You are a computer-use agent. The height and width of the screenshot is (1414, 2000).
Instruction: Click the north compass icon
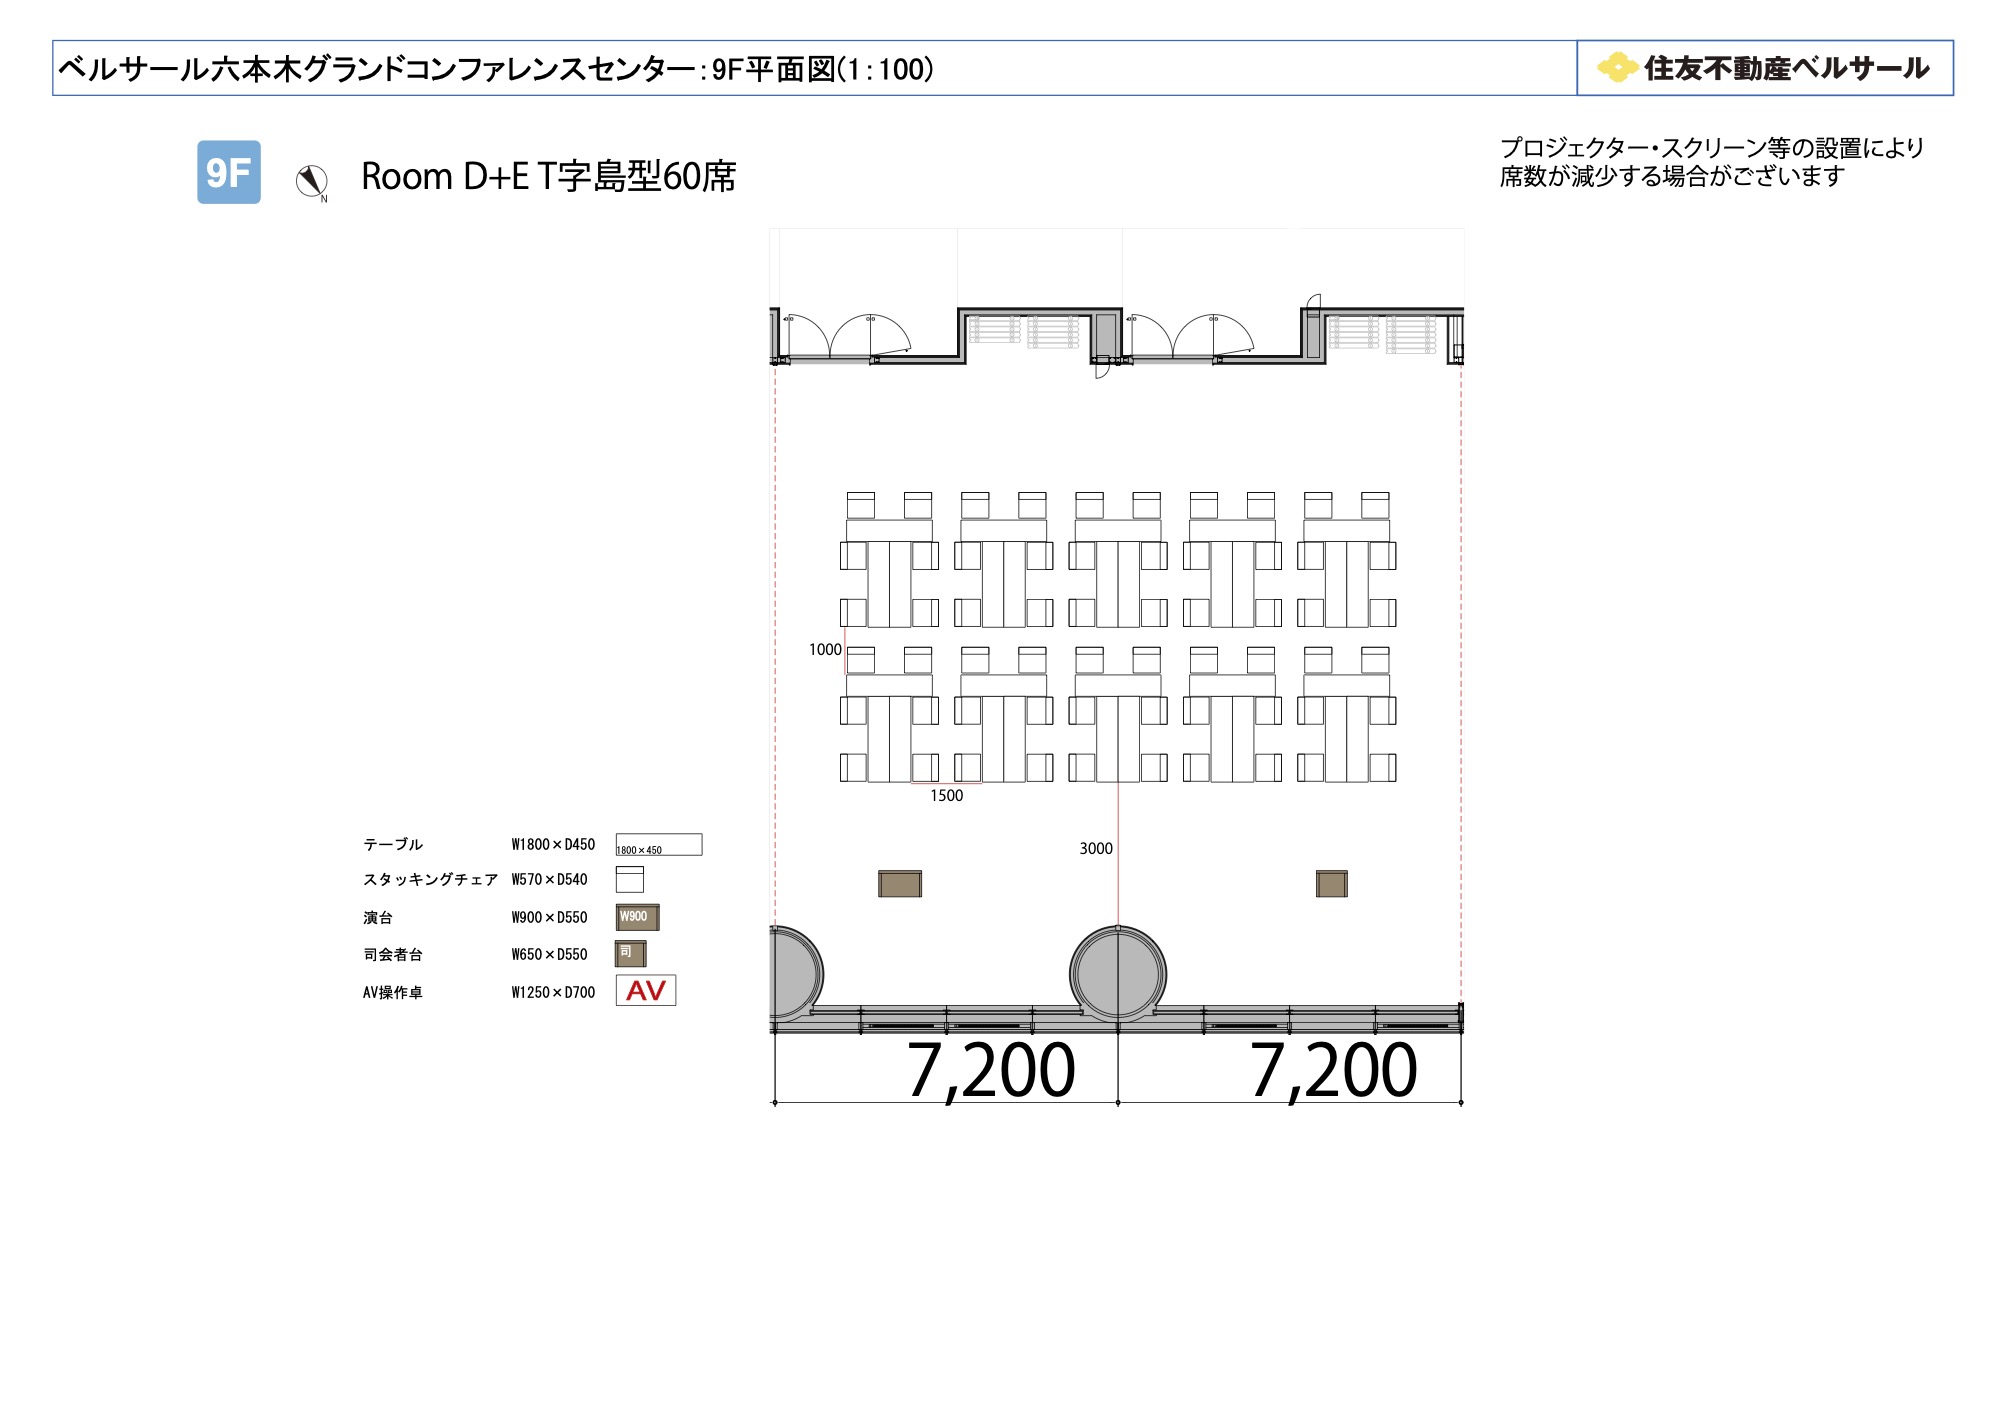pos(312,182)
